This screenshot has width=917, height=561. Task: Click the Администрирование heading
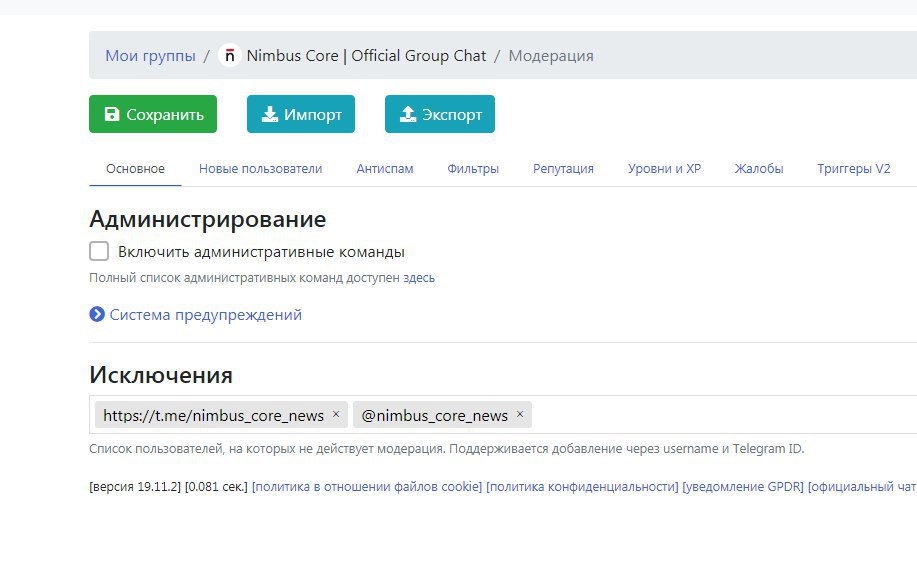point(208,219)
